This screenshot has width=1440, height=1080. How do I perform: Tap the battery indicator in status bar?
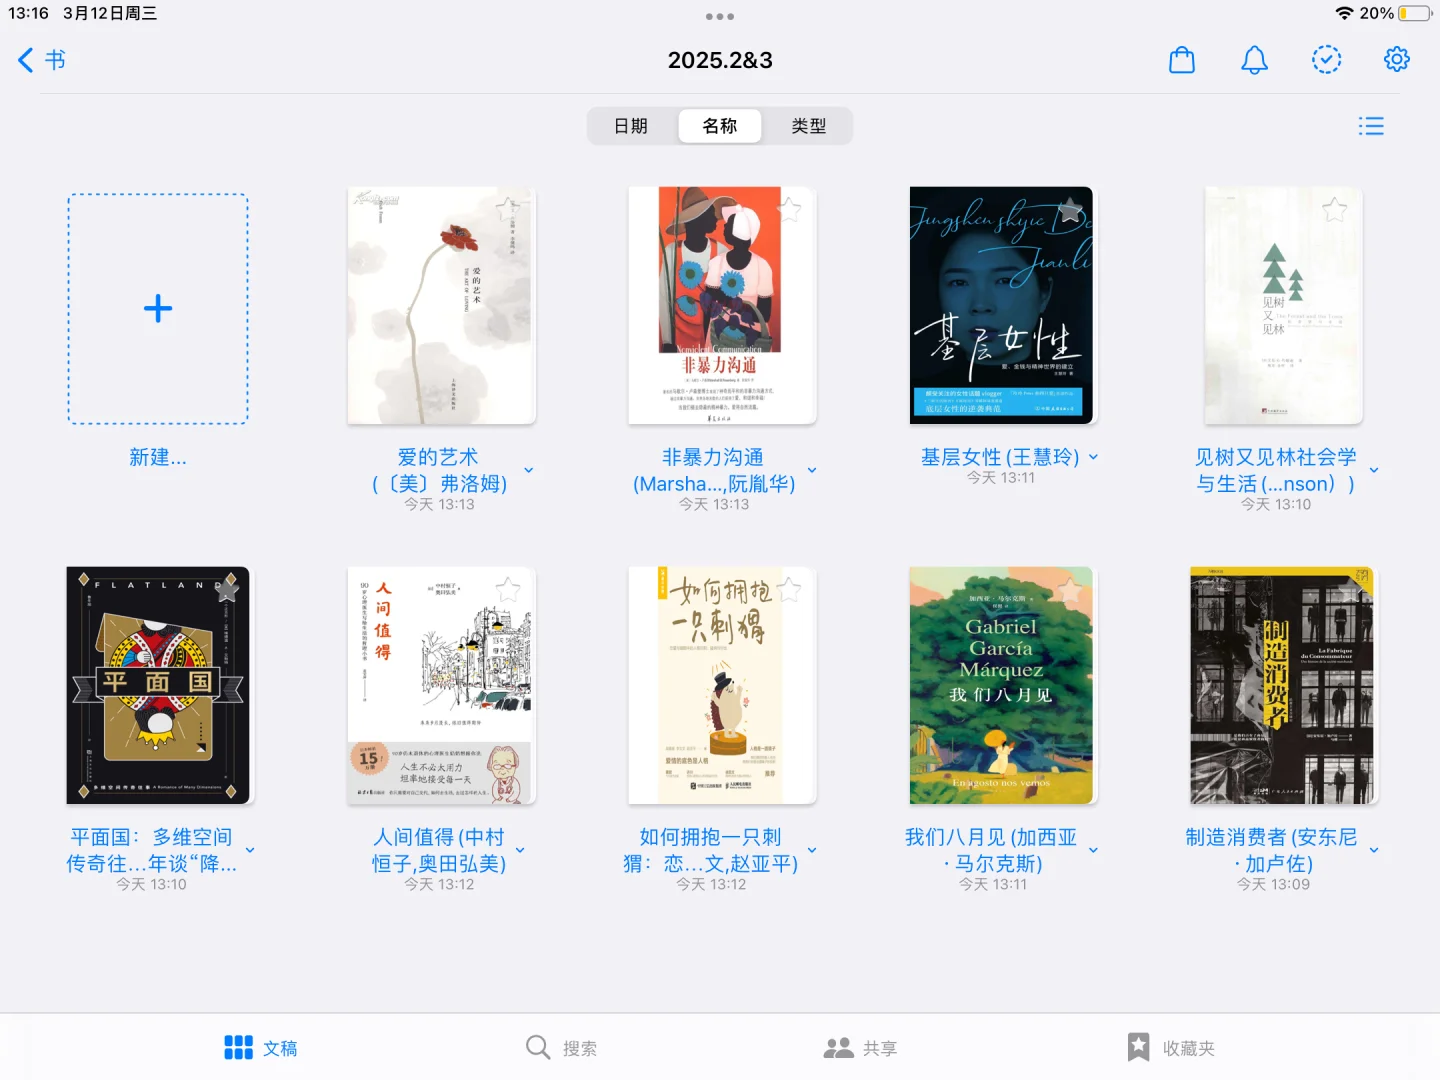point(1415,13)
